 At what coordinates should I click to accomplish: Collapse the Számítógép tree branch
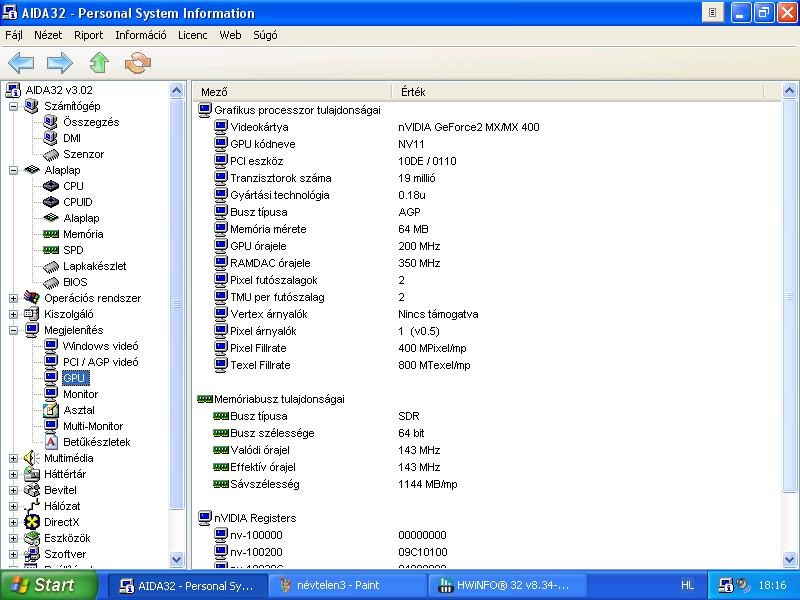(14, 106)
